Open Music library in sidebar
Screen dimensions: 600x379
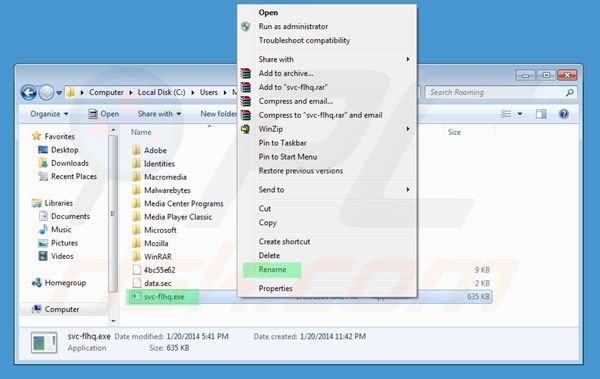coord(55,229)
